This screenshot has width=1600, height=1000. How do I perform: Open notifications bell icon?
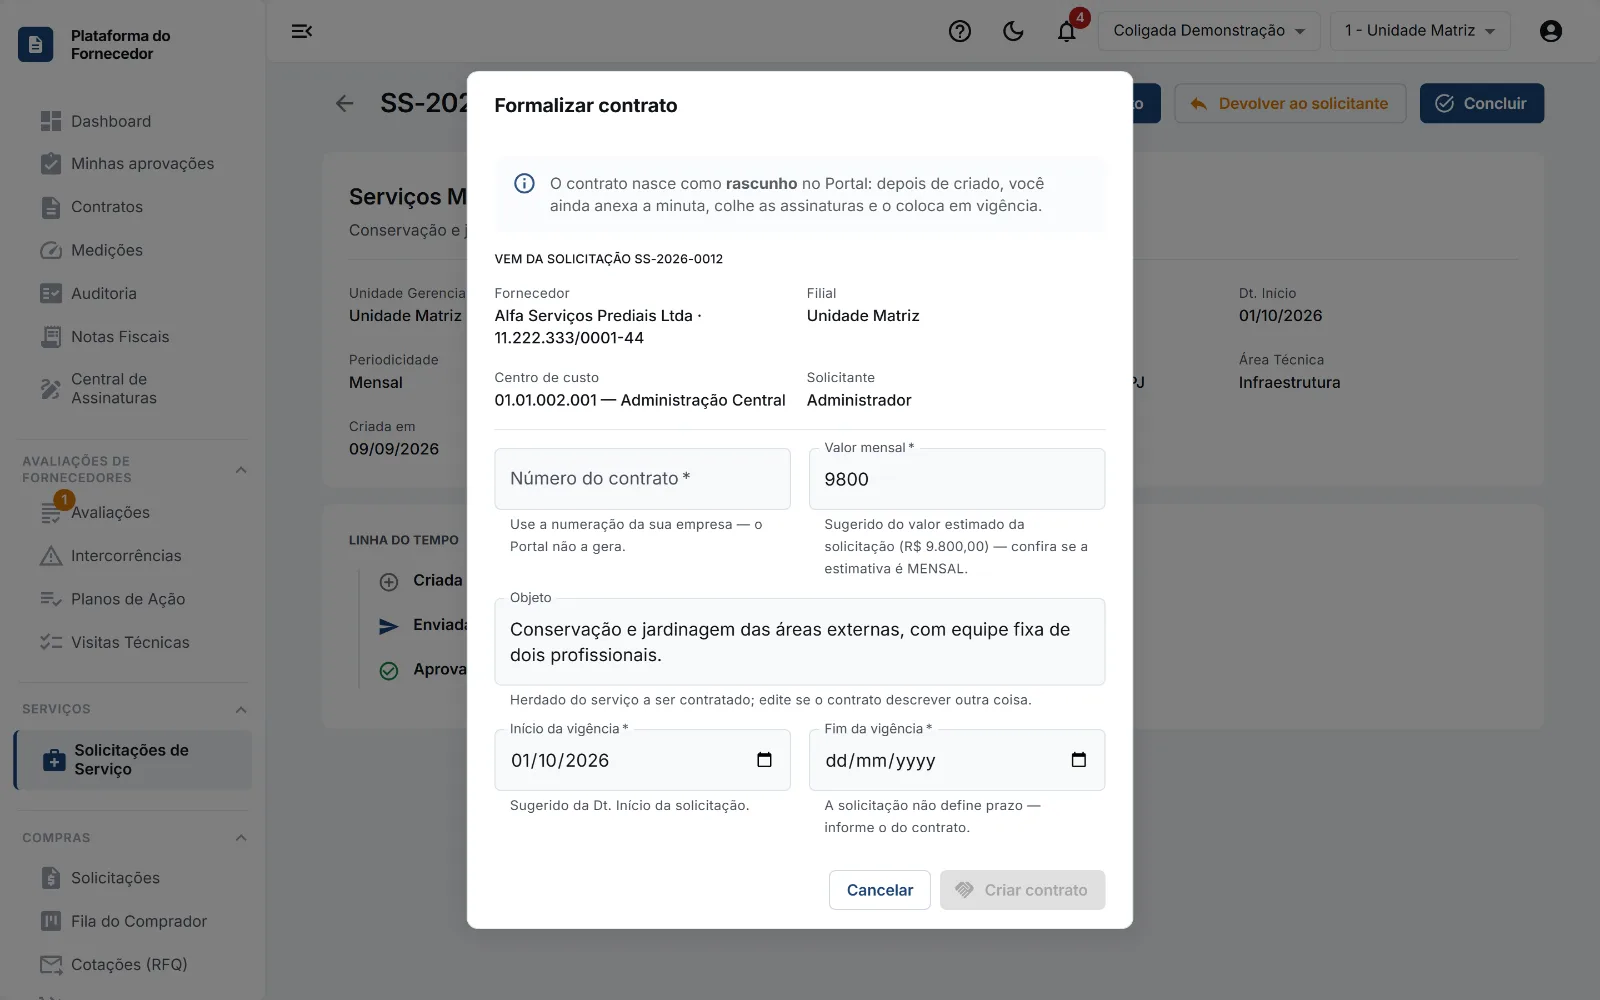pos(1067,31)
